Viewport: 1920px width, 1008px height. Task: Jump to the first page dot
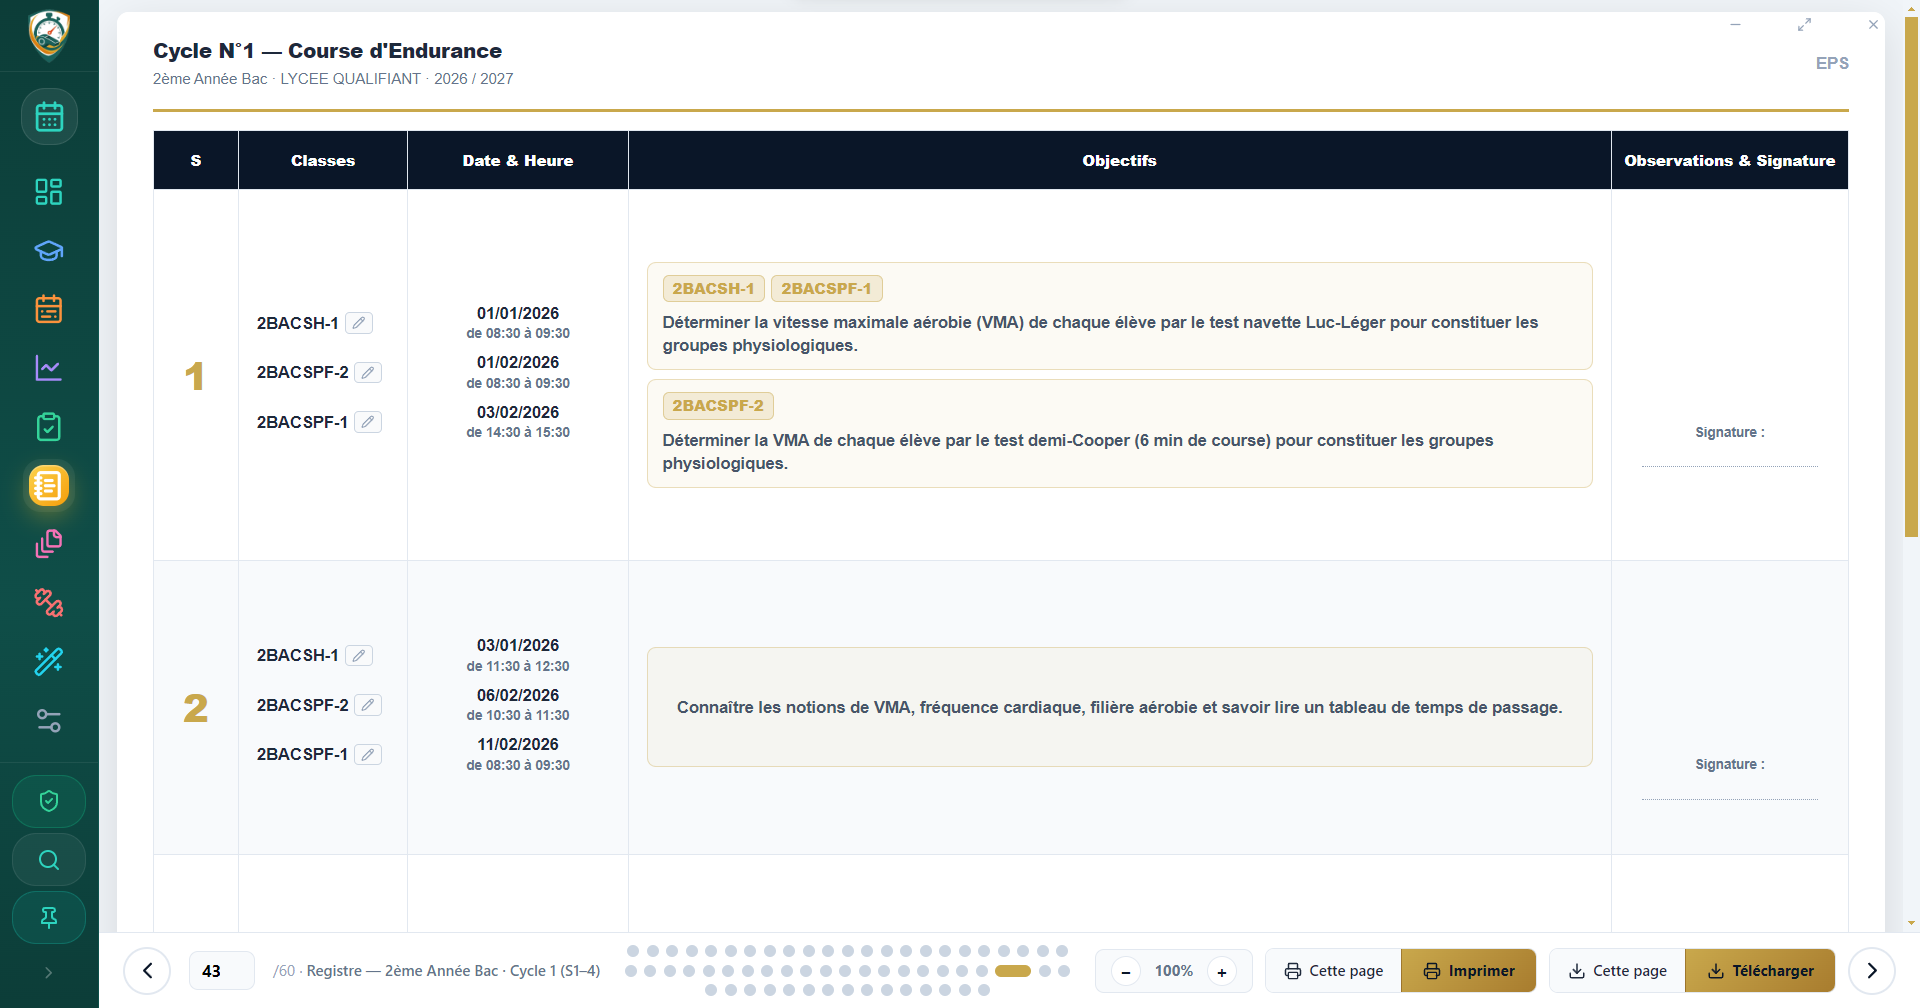pyautogui.click(x=633, y=951)
